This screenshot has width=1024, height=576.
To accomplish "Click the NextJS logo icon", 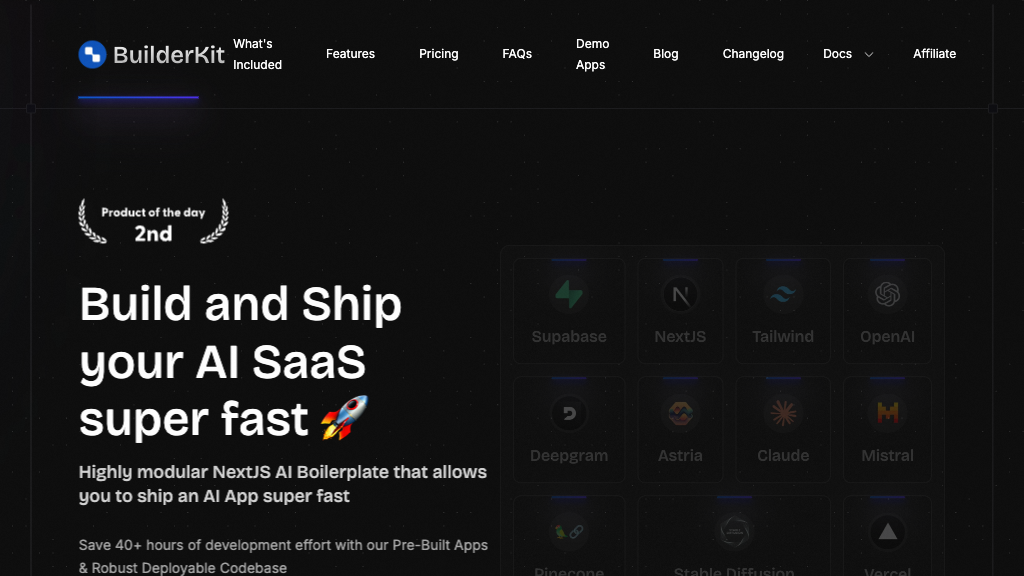I will tap(680, 295).
